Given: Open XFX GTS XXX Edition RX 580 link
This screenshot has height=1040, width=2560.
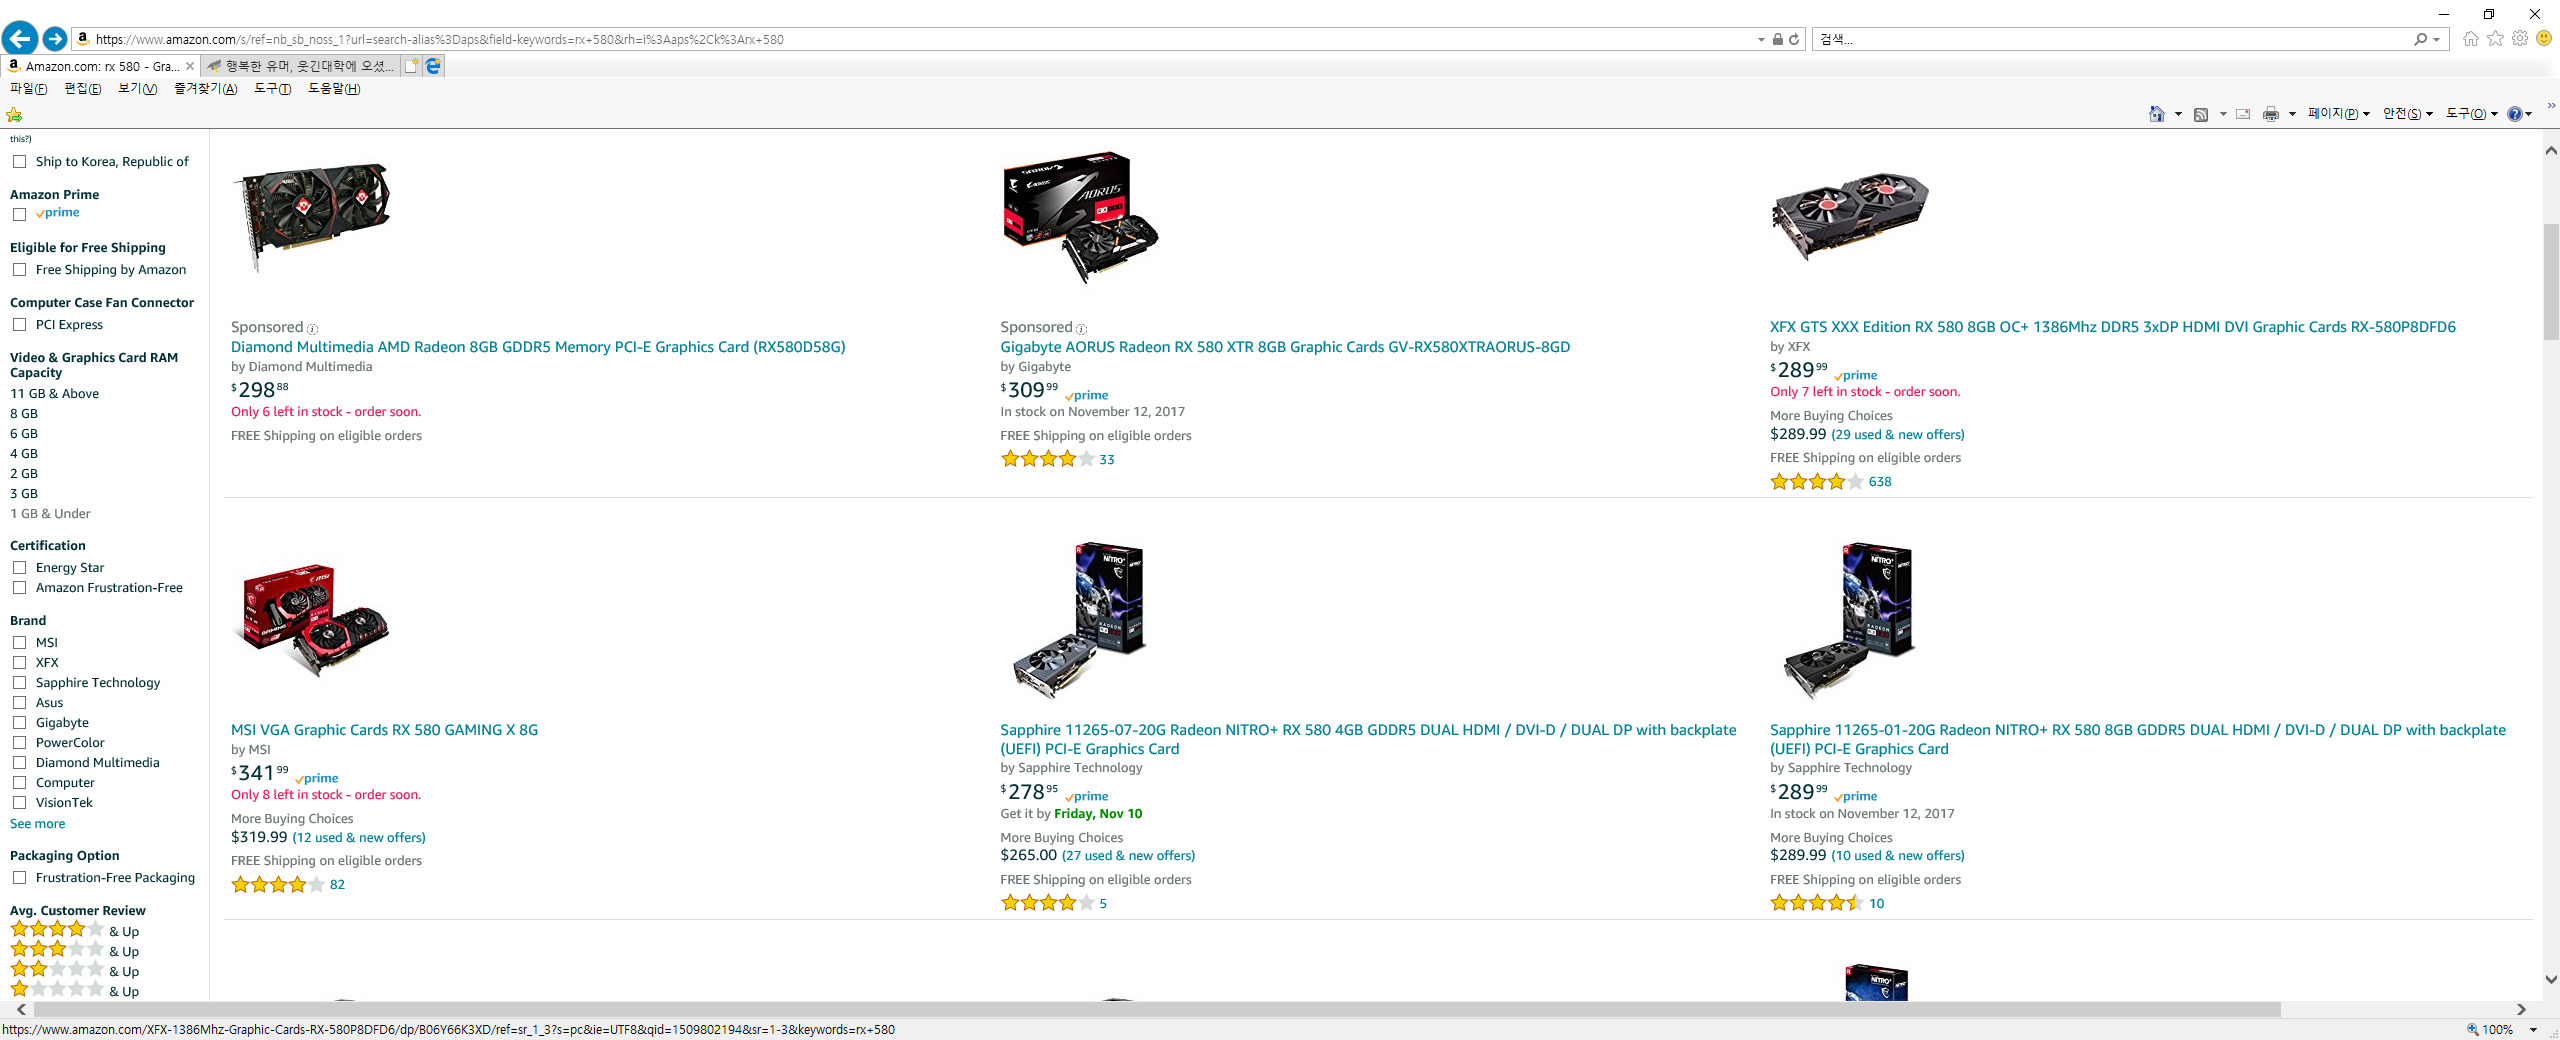Looking at the screenshot, I should pyautogui.click(x=2112, y=327).
